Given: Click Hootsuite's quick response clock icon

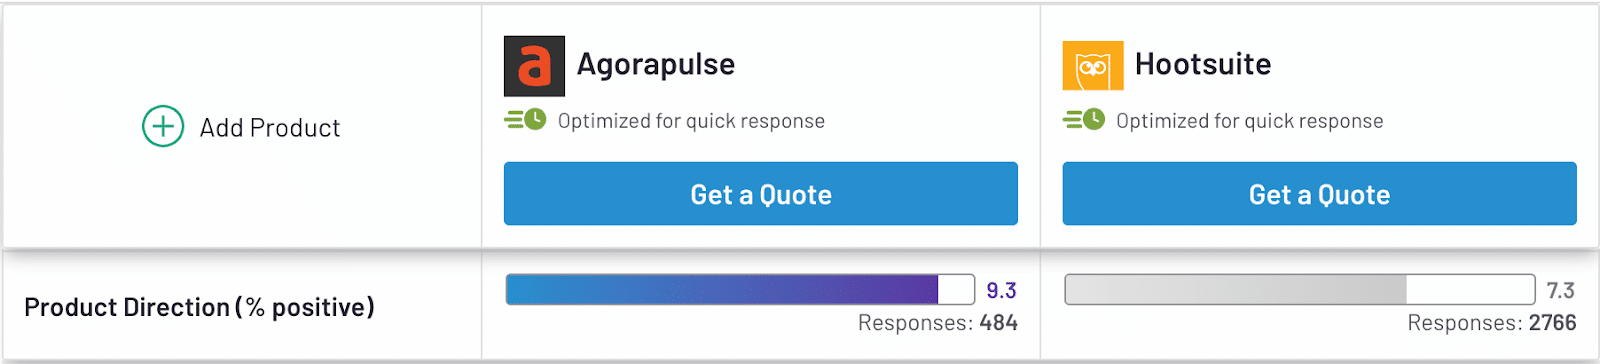Looking at the screenshot, I should coord(1084,120).
